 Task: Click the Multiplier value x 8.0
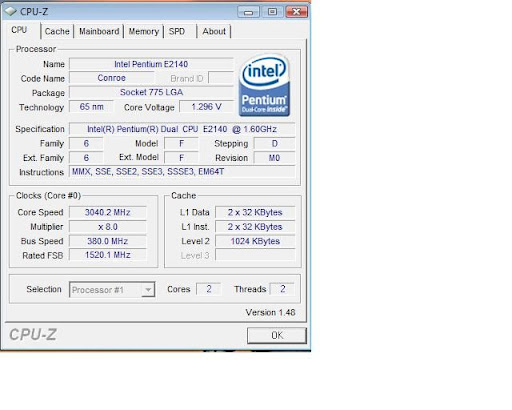pyautogui.click(x=107, y=227)
